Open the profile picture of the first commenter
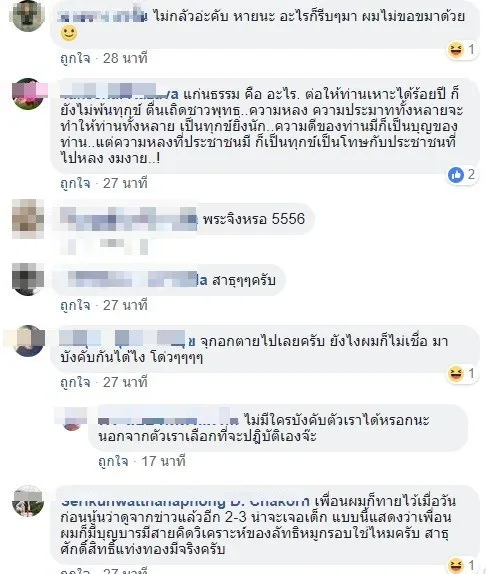This screenshot has width=486, height=574. (x=28, y=16)
